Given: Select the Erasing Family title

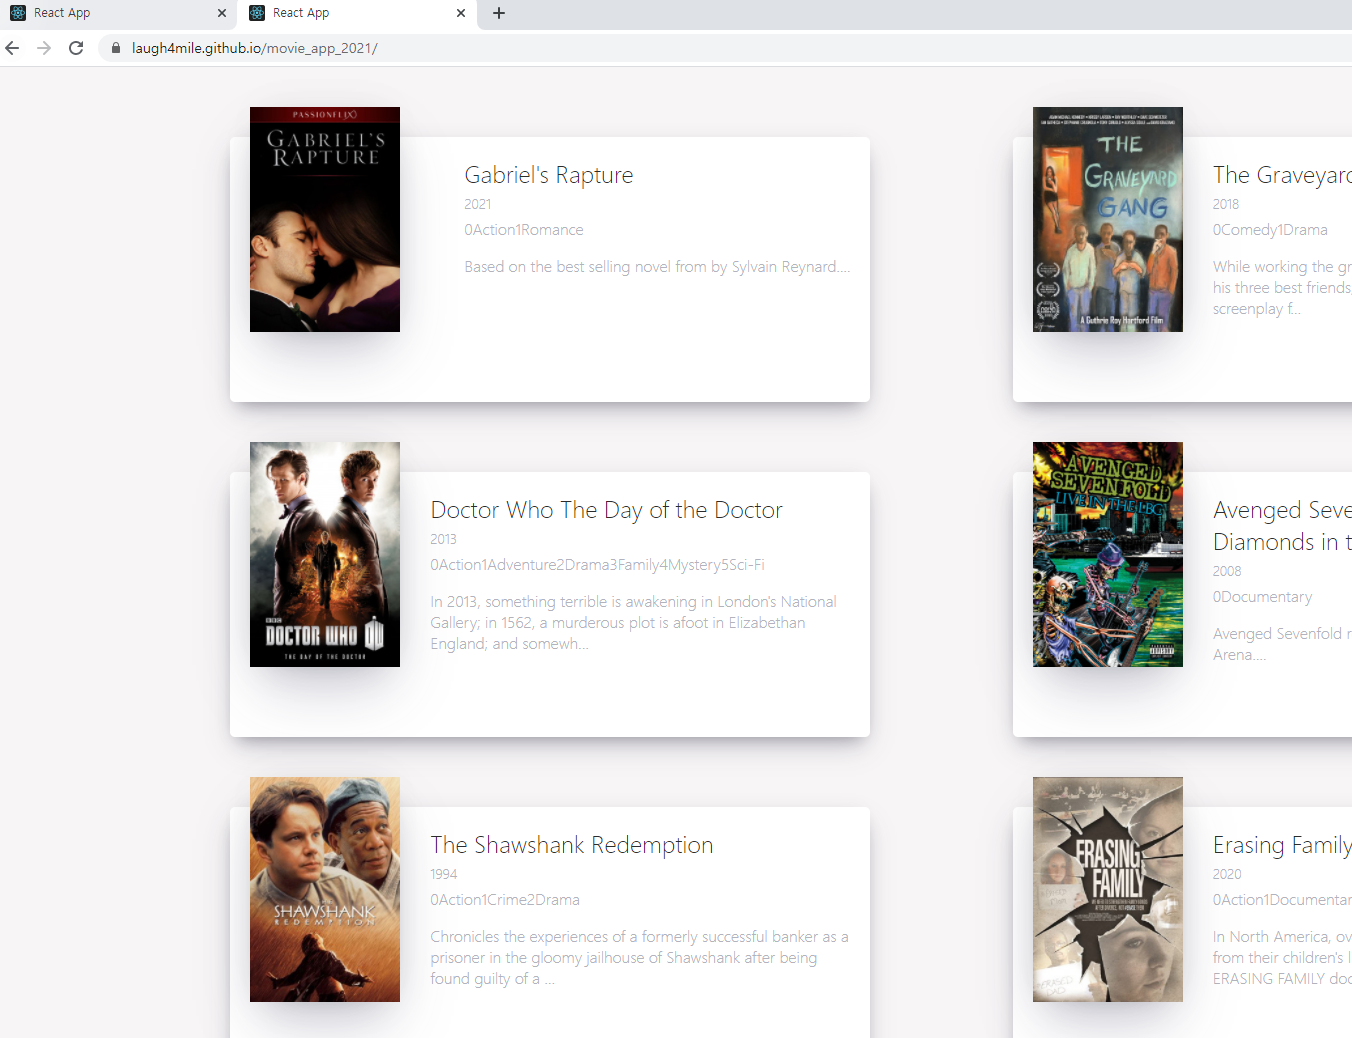Looking at the screenshot, I should point(1282,845).
